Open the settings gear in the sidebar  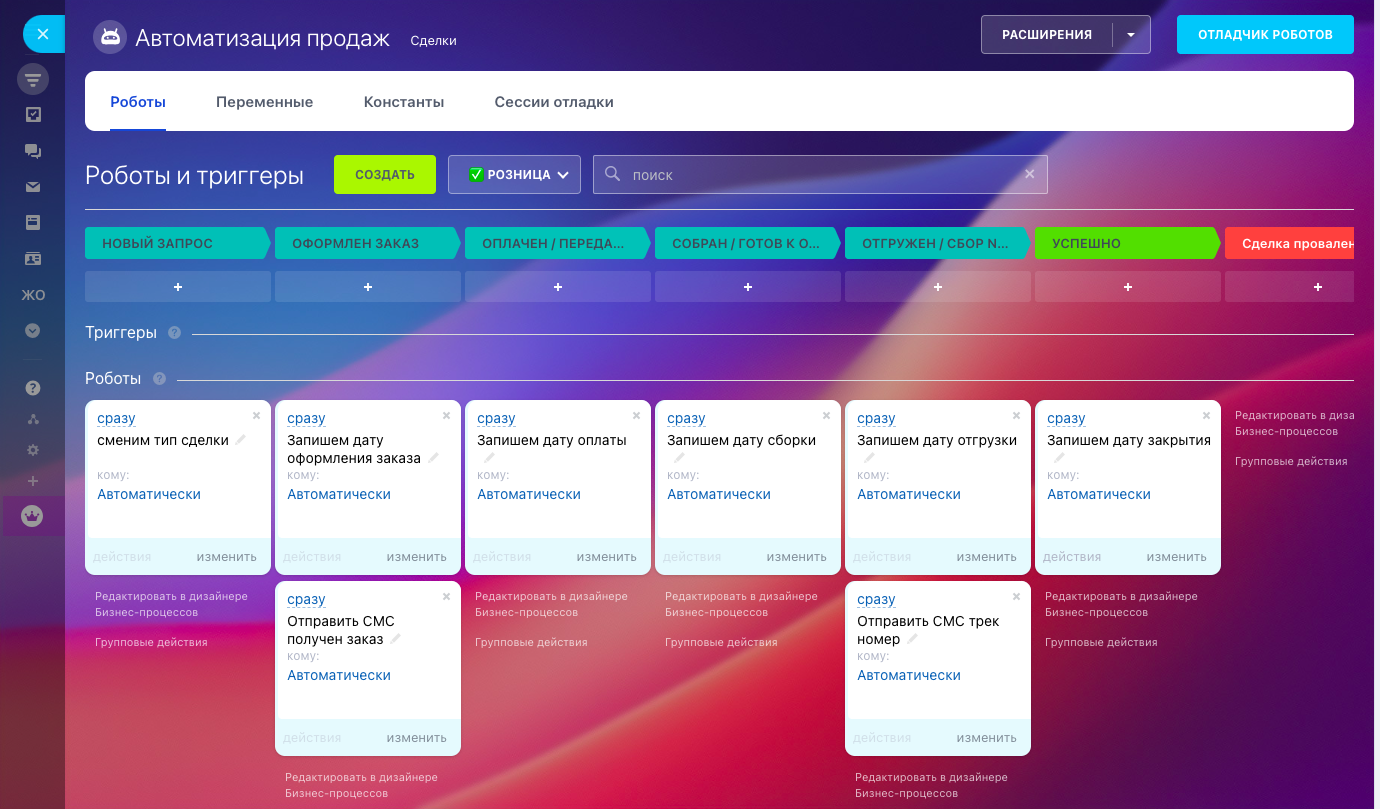(x=33, y=450)
